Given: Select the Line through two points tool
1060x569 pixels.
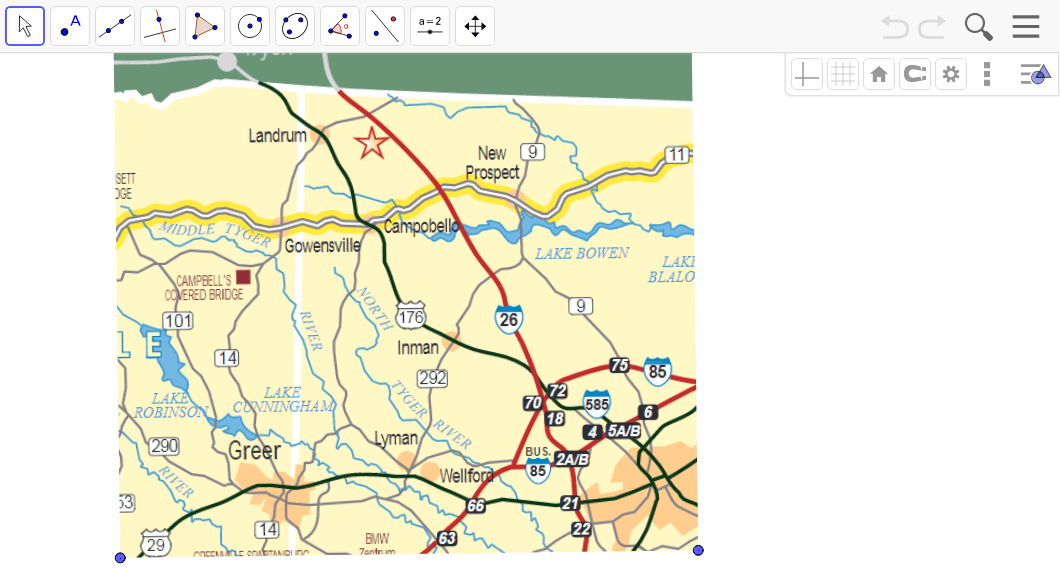Looking at the screenshot, I should coord(115,26).
